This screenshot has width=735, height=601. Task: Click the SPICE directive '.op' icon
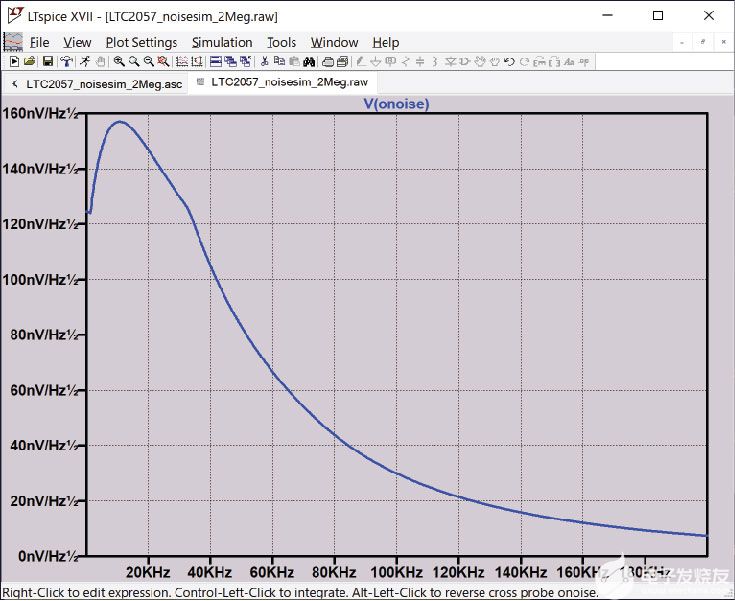[x=584, y=61]
